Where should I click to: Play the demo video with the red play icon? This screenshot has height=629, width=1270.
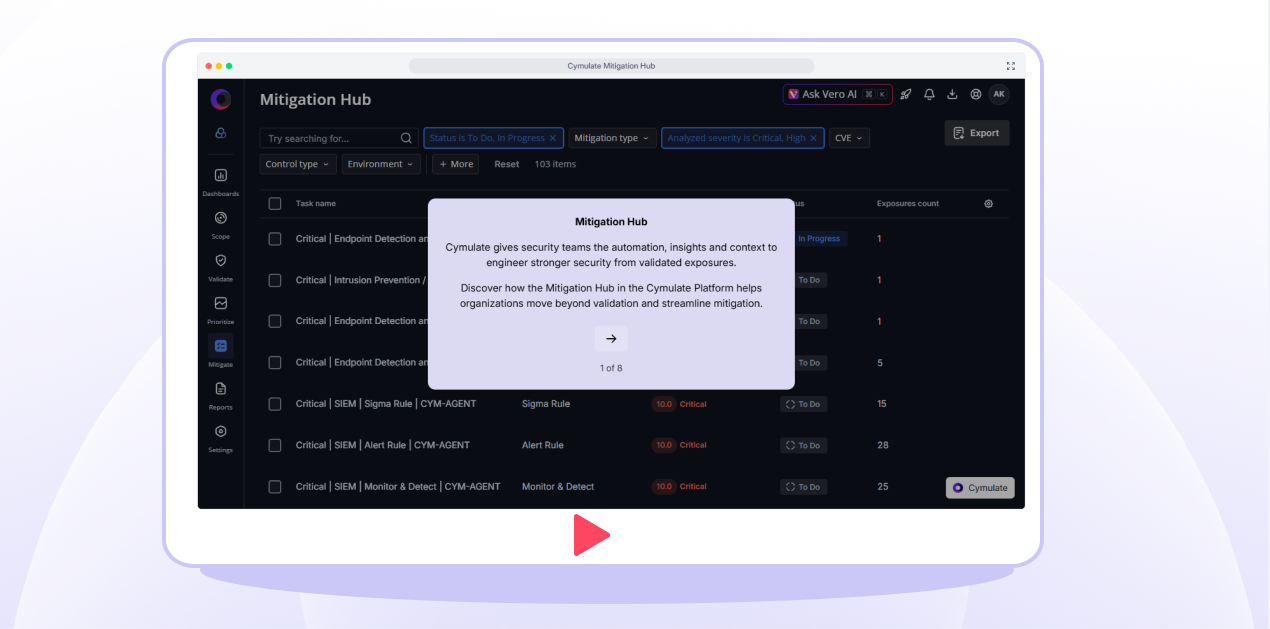click(591, 535)
